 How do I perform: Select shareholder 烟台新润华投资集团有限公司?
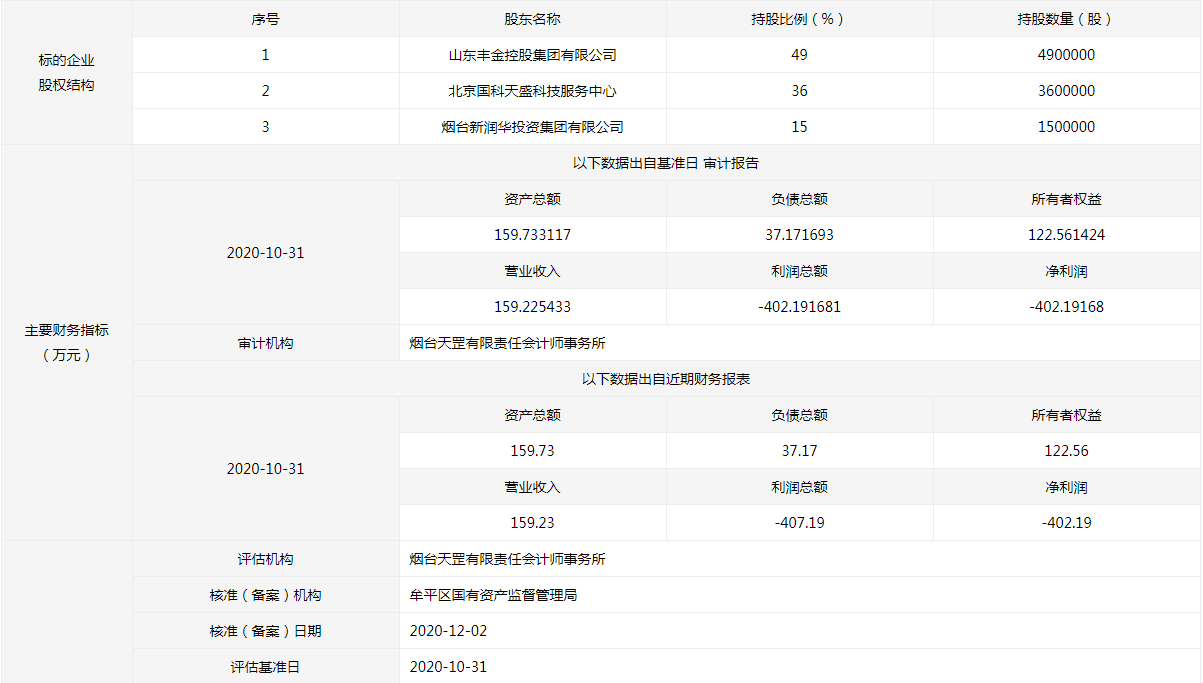(x=532, y=127)
